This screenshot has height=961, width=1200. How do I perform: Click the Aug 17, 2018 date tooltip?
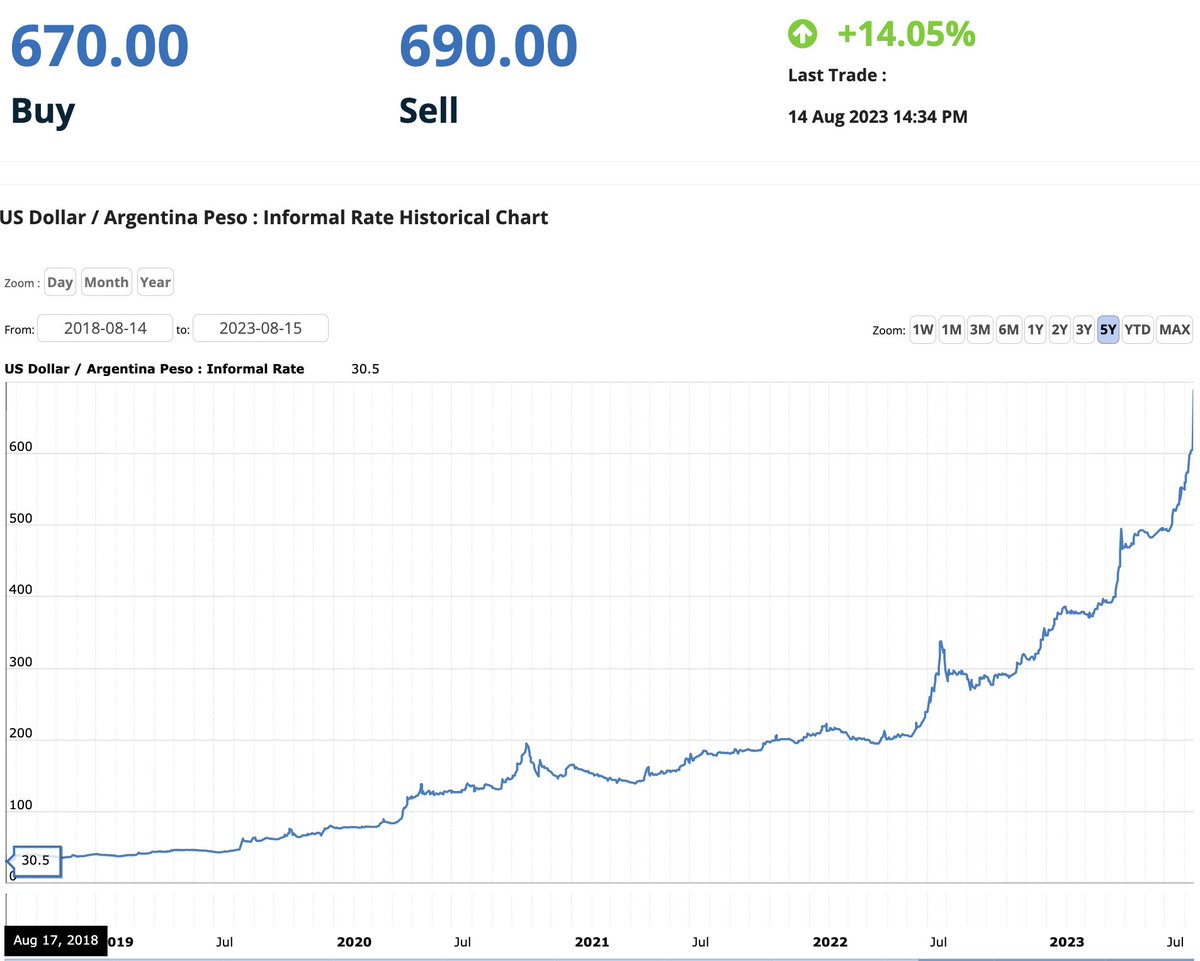56,942
